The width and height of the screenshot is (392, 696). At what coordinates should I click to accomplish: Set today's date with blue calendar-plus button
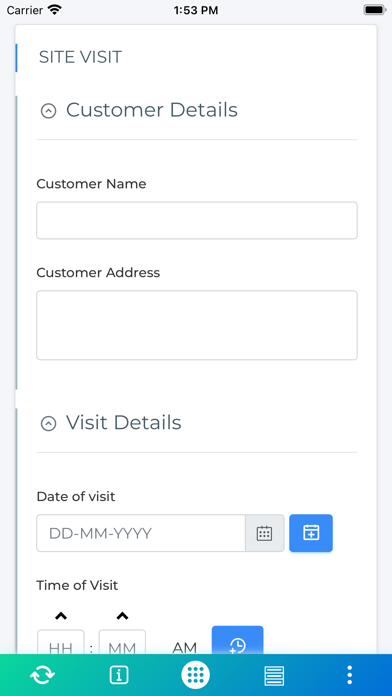click(x=311, y=533)
